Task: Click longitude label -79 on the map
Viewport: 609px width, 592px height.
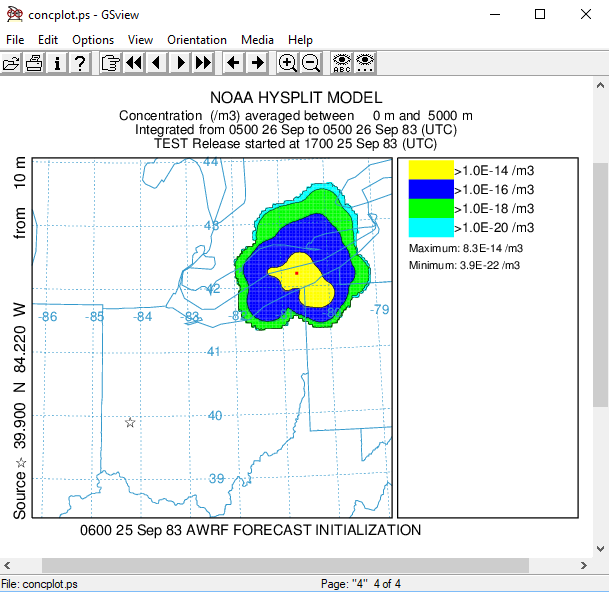Action: pos(379,310)
